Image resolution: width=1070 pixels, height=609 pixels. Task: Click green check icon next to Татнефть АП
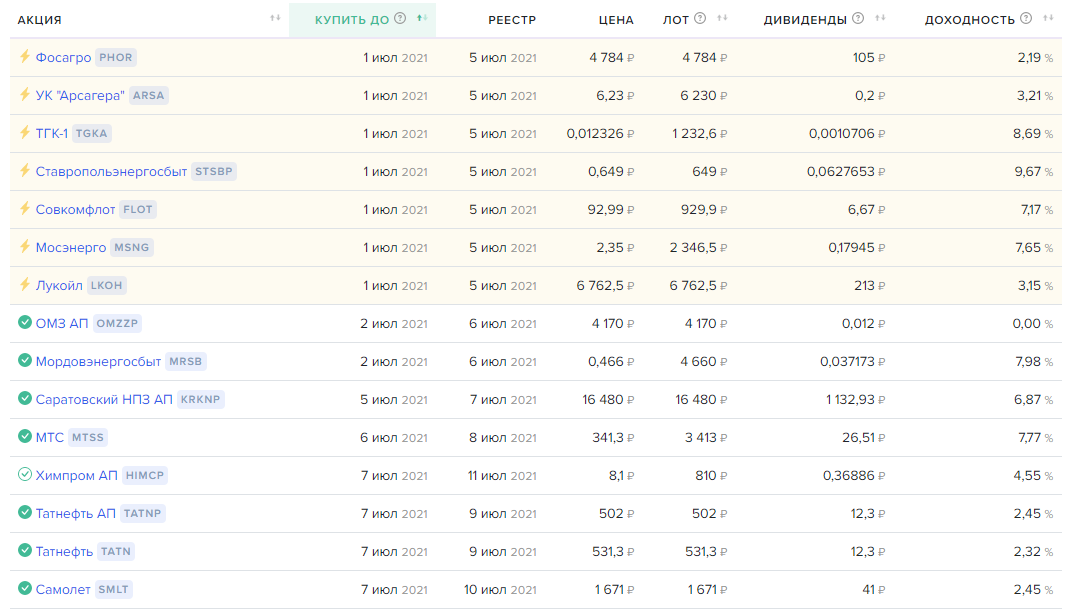[x=25, y=512]
